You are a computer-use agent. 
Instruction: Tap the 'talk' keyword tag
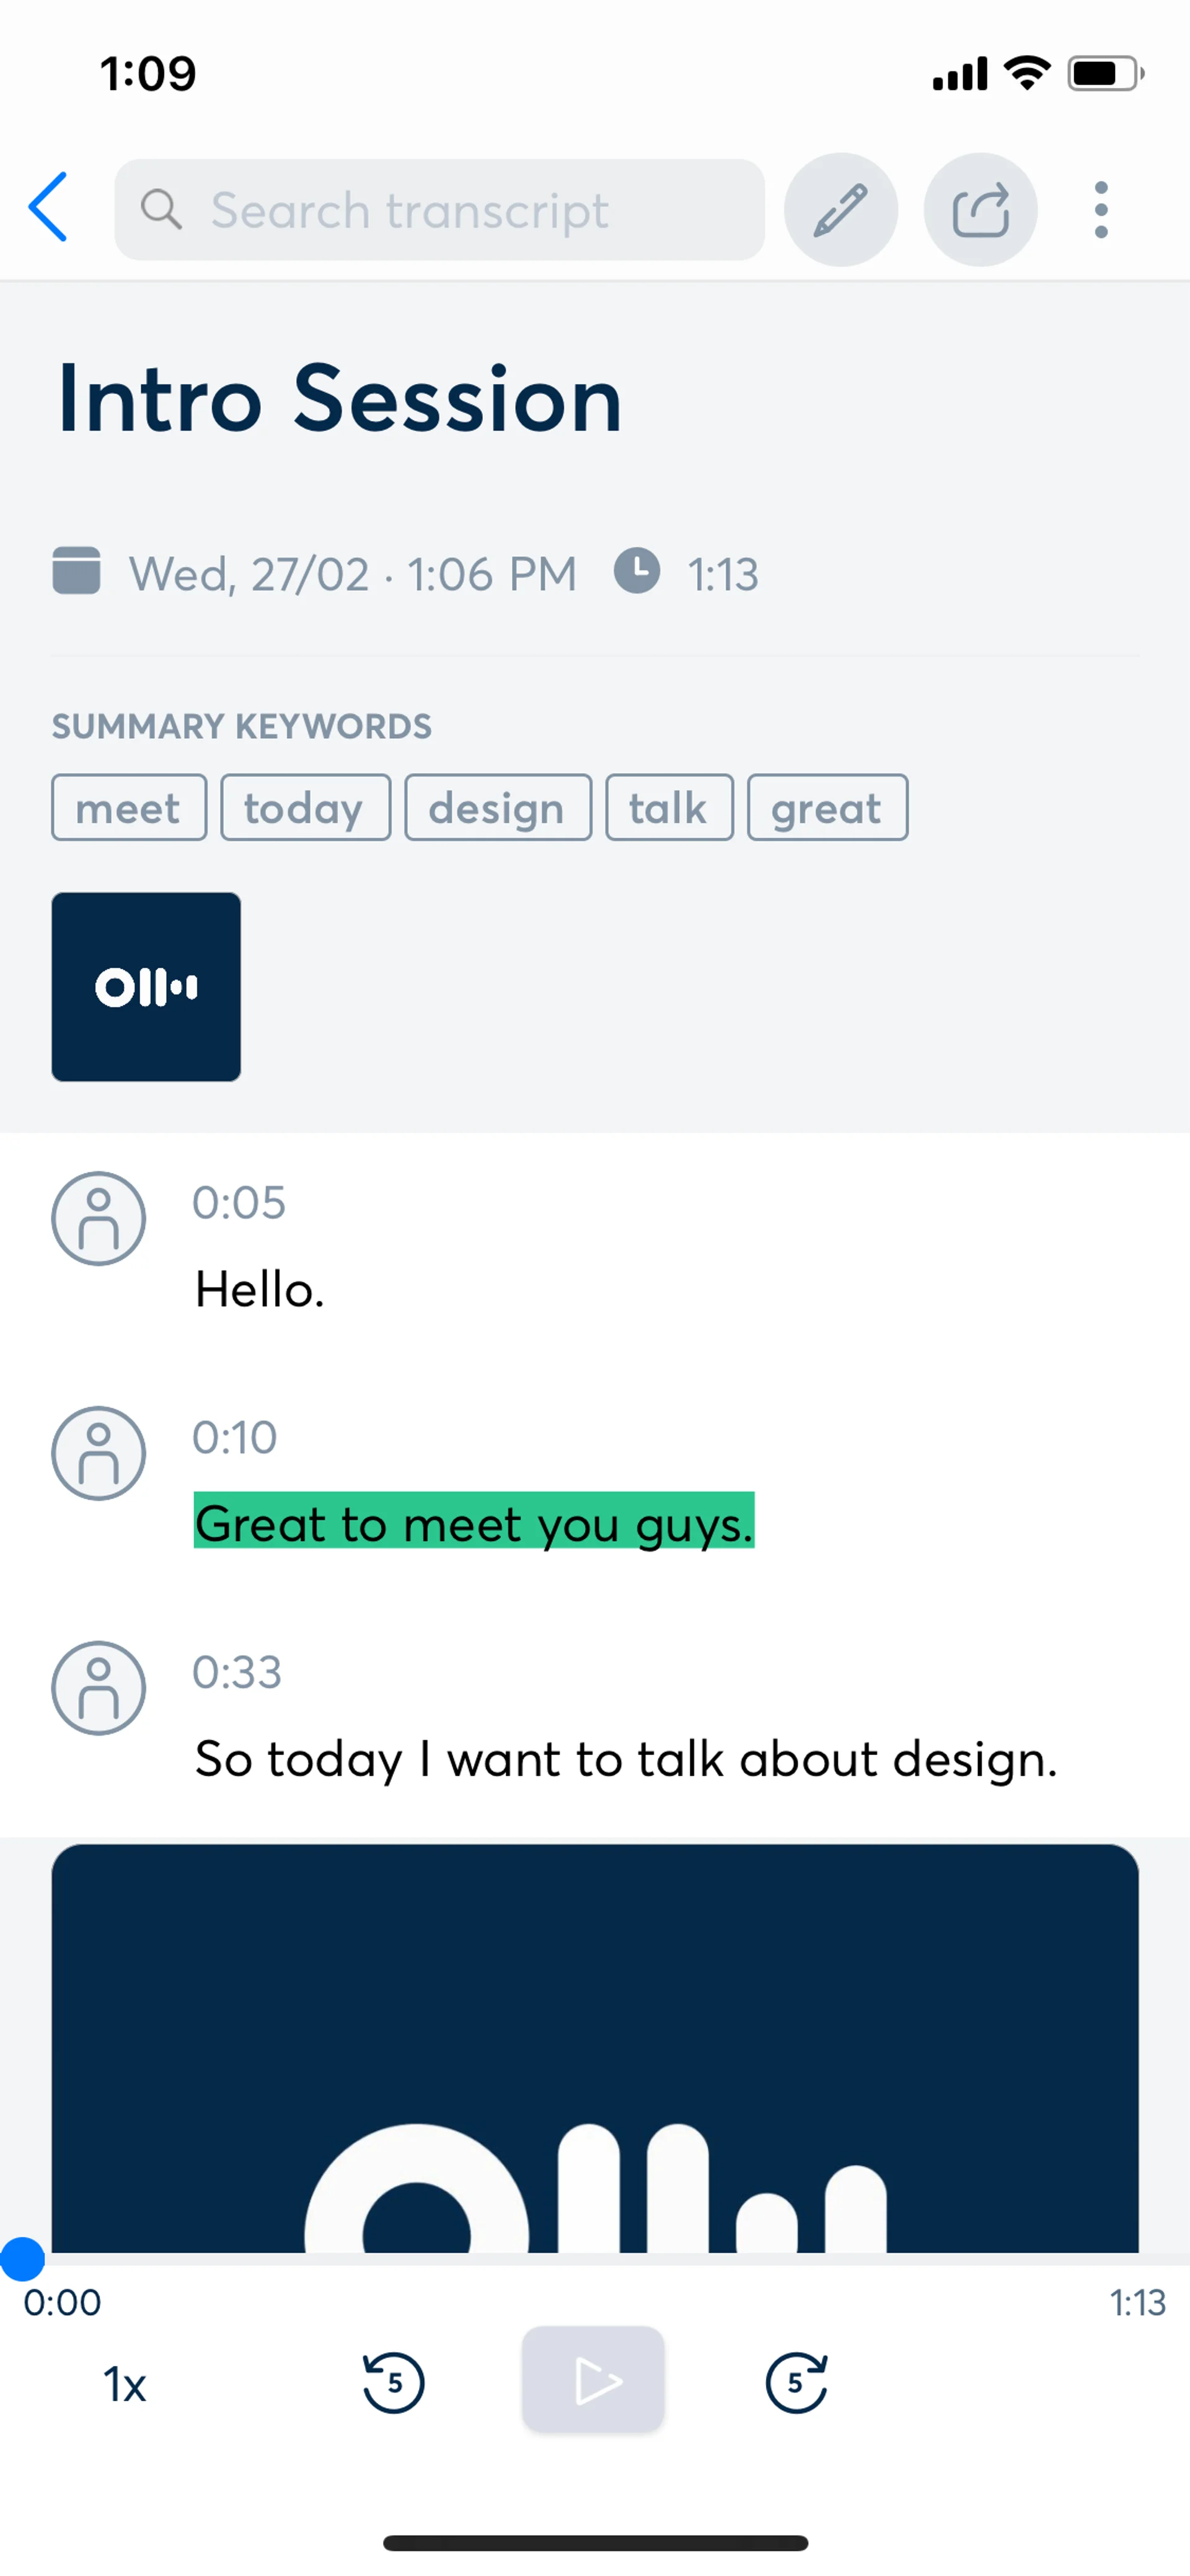669,808
